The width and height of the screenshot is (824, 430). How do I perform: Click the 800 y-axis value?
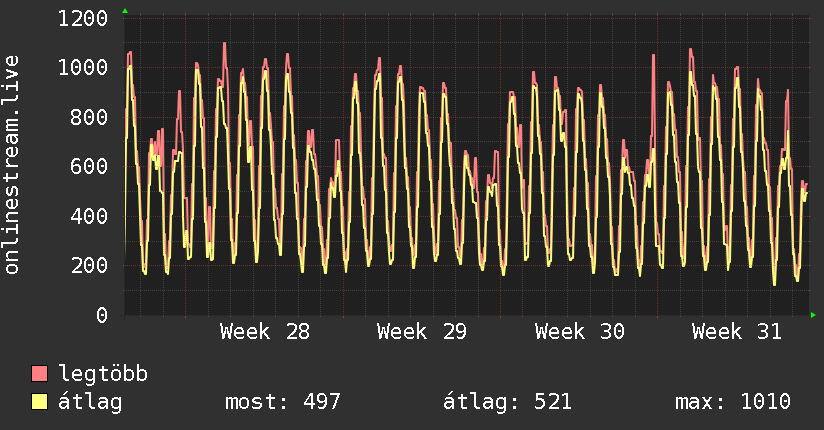pyautogui.click(x=89, y=117)
